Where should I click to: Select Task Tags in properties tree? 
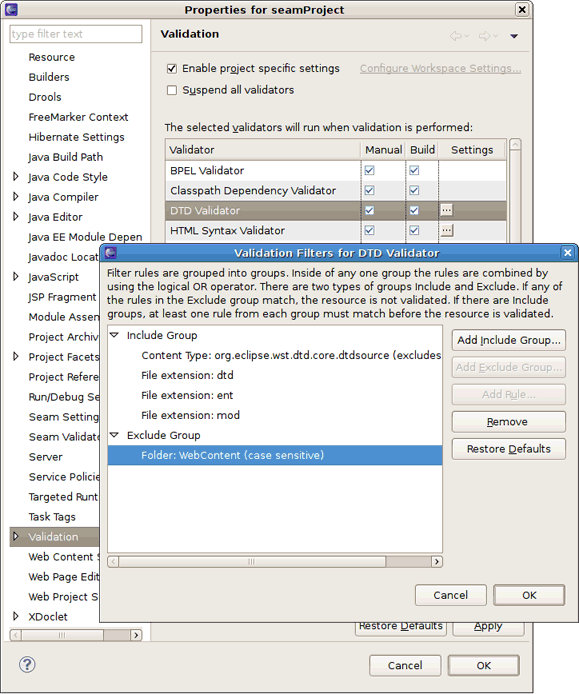(52, 517)
